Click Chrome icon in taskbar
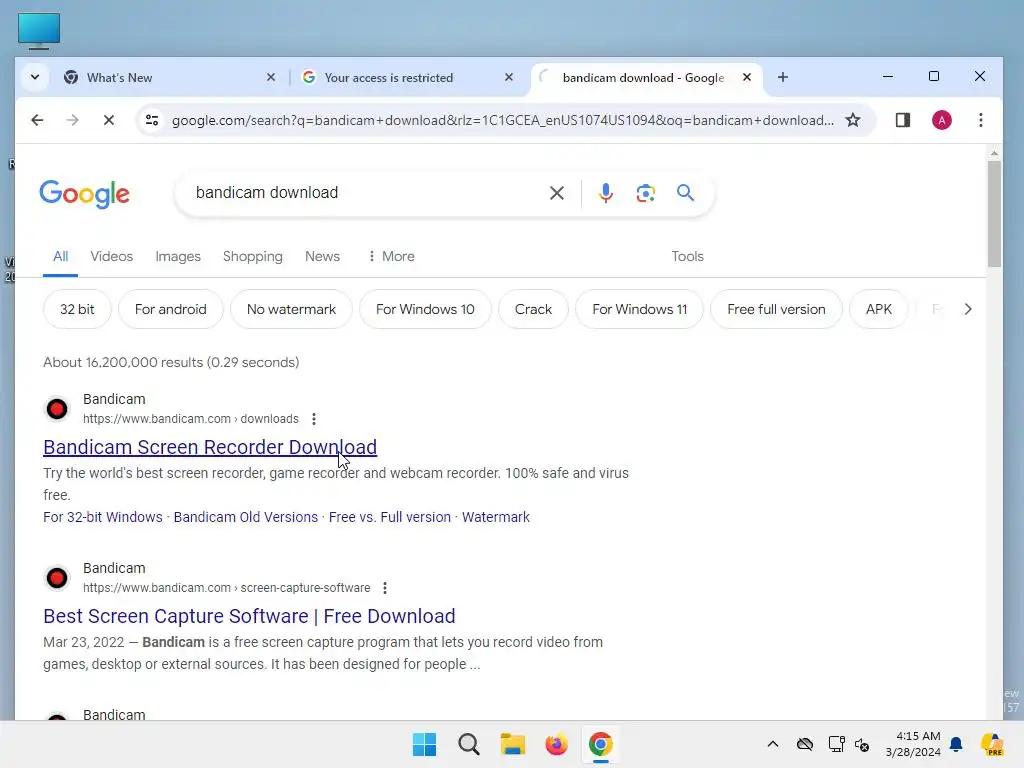This screenshot has height=768, width=1024. [x=601, y=744]
